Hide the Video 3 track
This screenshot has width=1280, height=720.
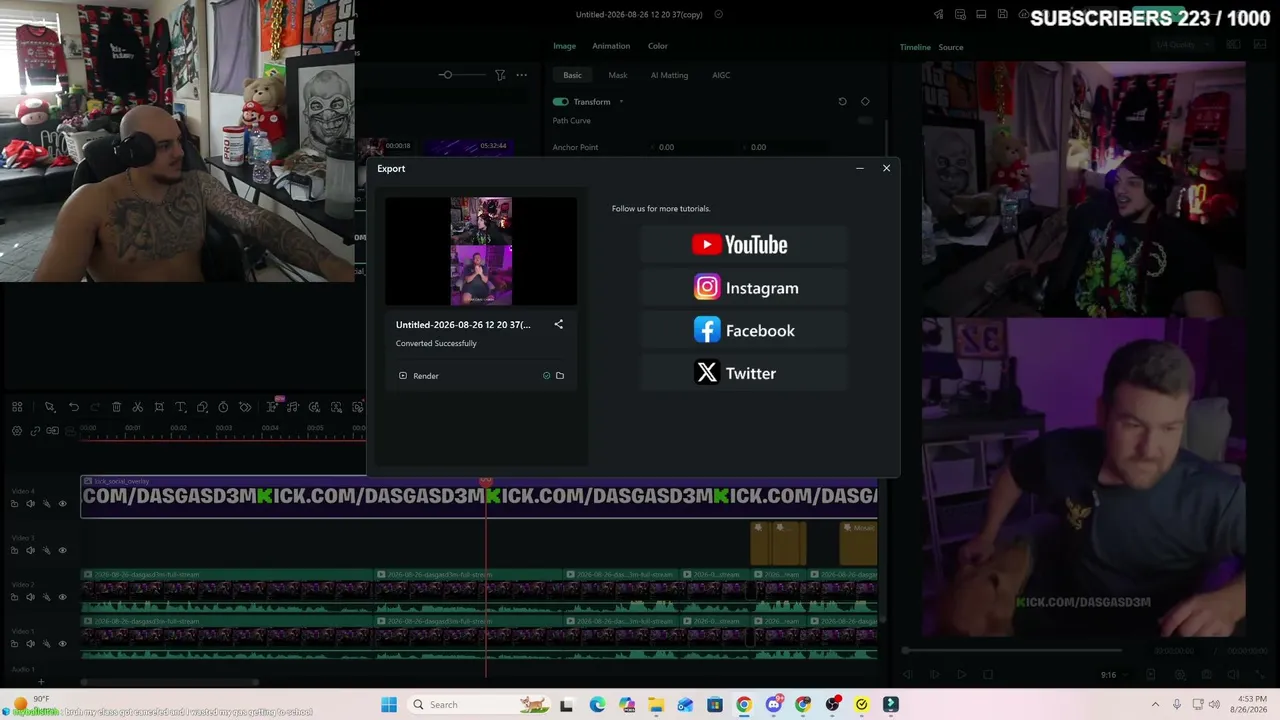point(62,550)
